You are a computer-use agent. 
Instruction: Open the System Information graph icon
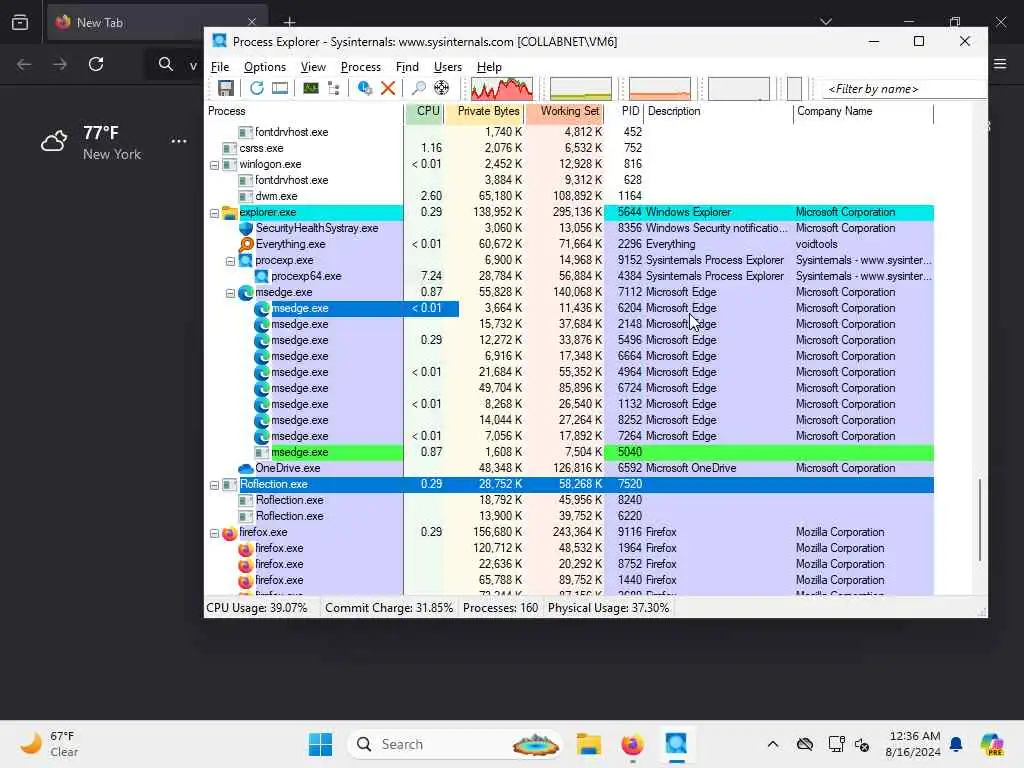point(311,88)
